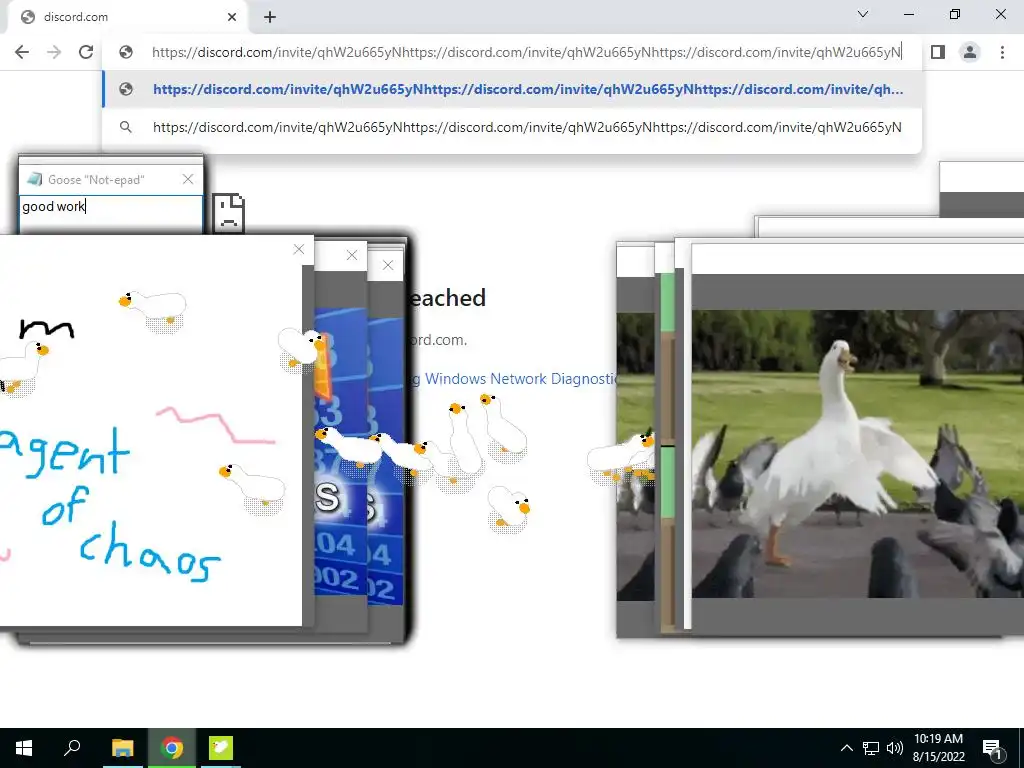Close the Goose Not-epad window
The width and height of the screenshot is (1024, 768).
[x=188, y=179]
